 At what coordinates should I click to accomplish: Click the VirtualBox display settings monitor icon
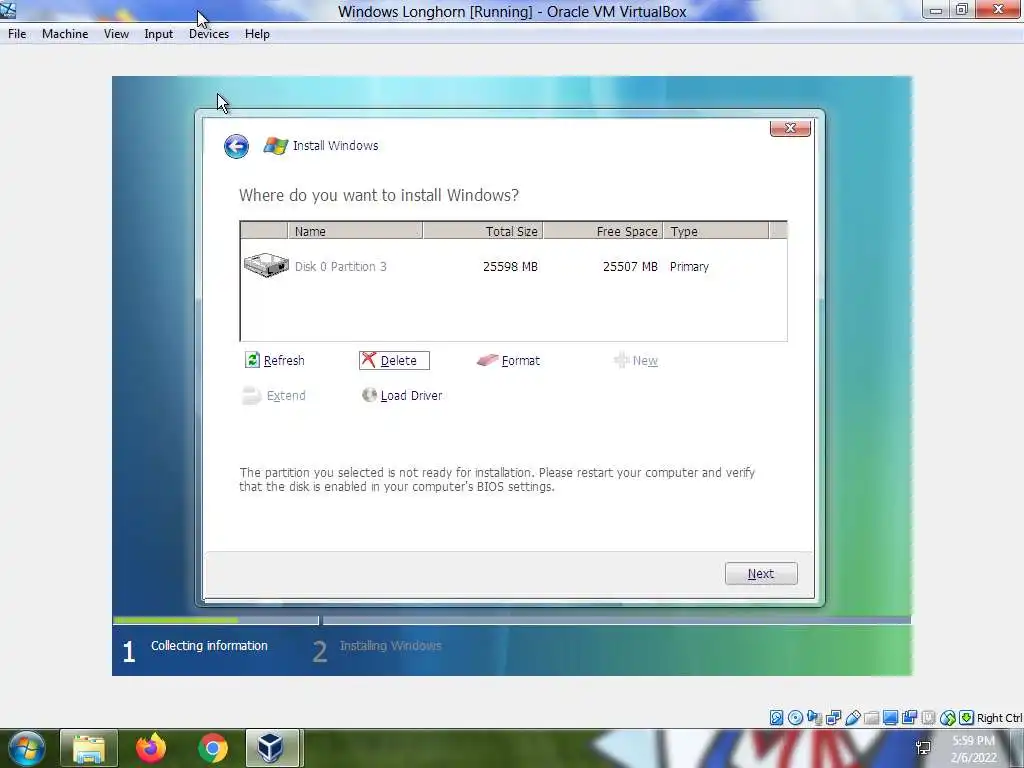click(x=890, y=718)
